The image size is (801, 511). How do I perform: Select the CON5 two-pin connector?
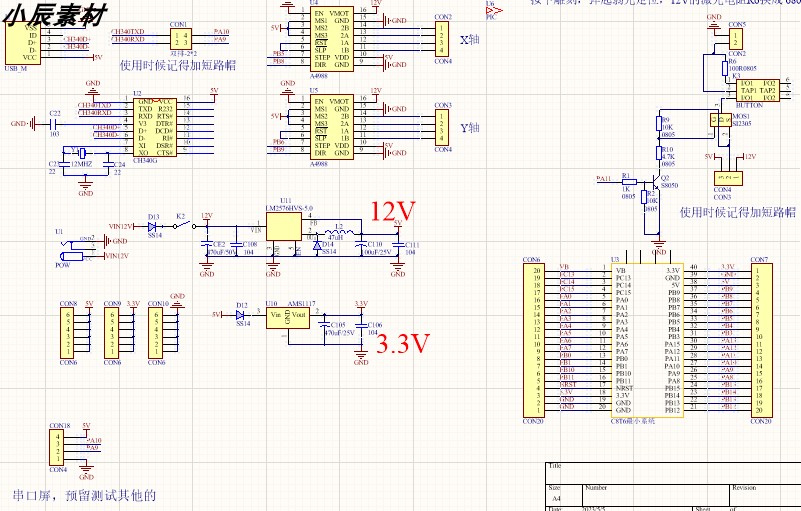click(x=736, y=39)
